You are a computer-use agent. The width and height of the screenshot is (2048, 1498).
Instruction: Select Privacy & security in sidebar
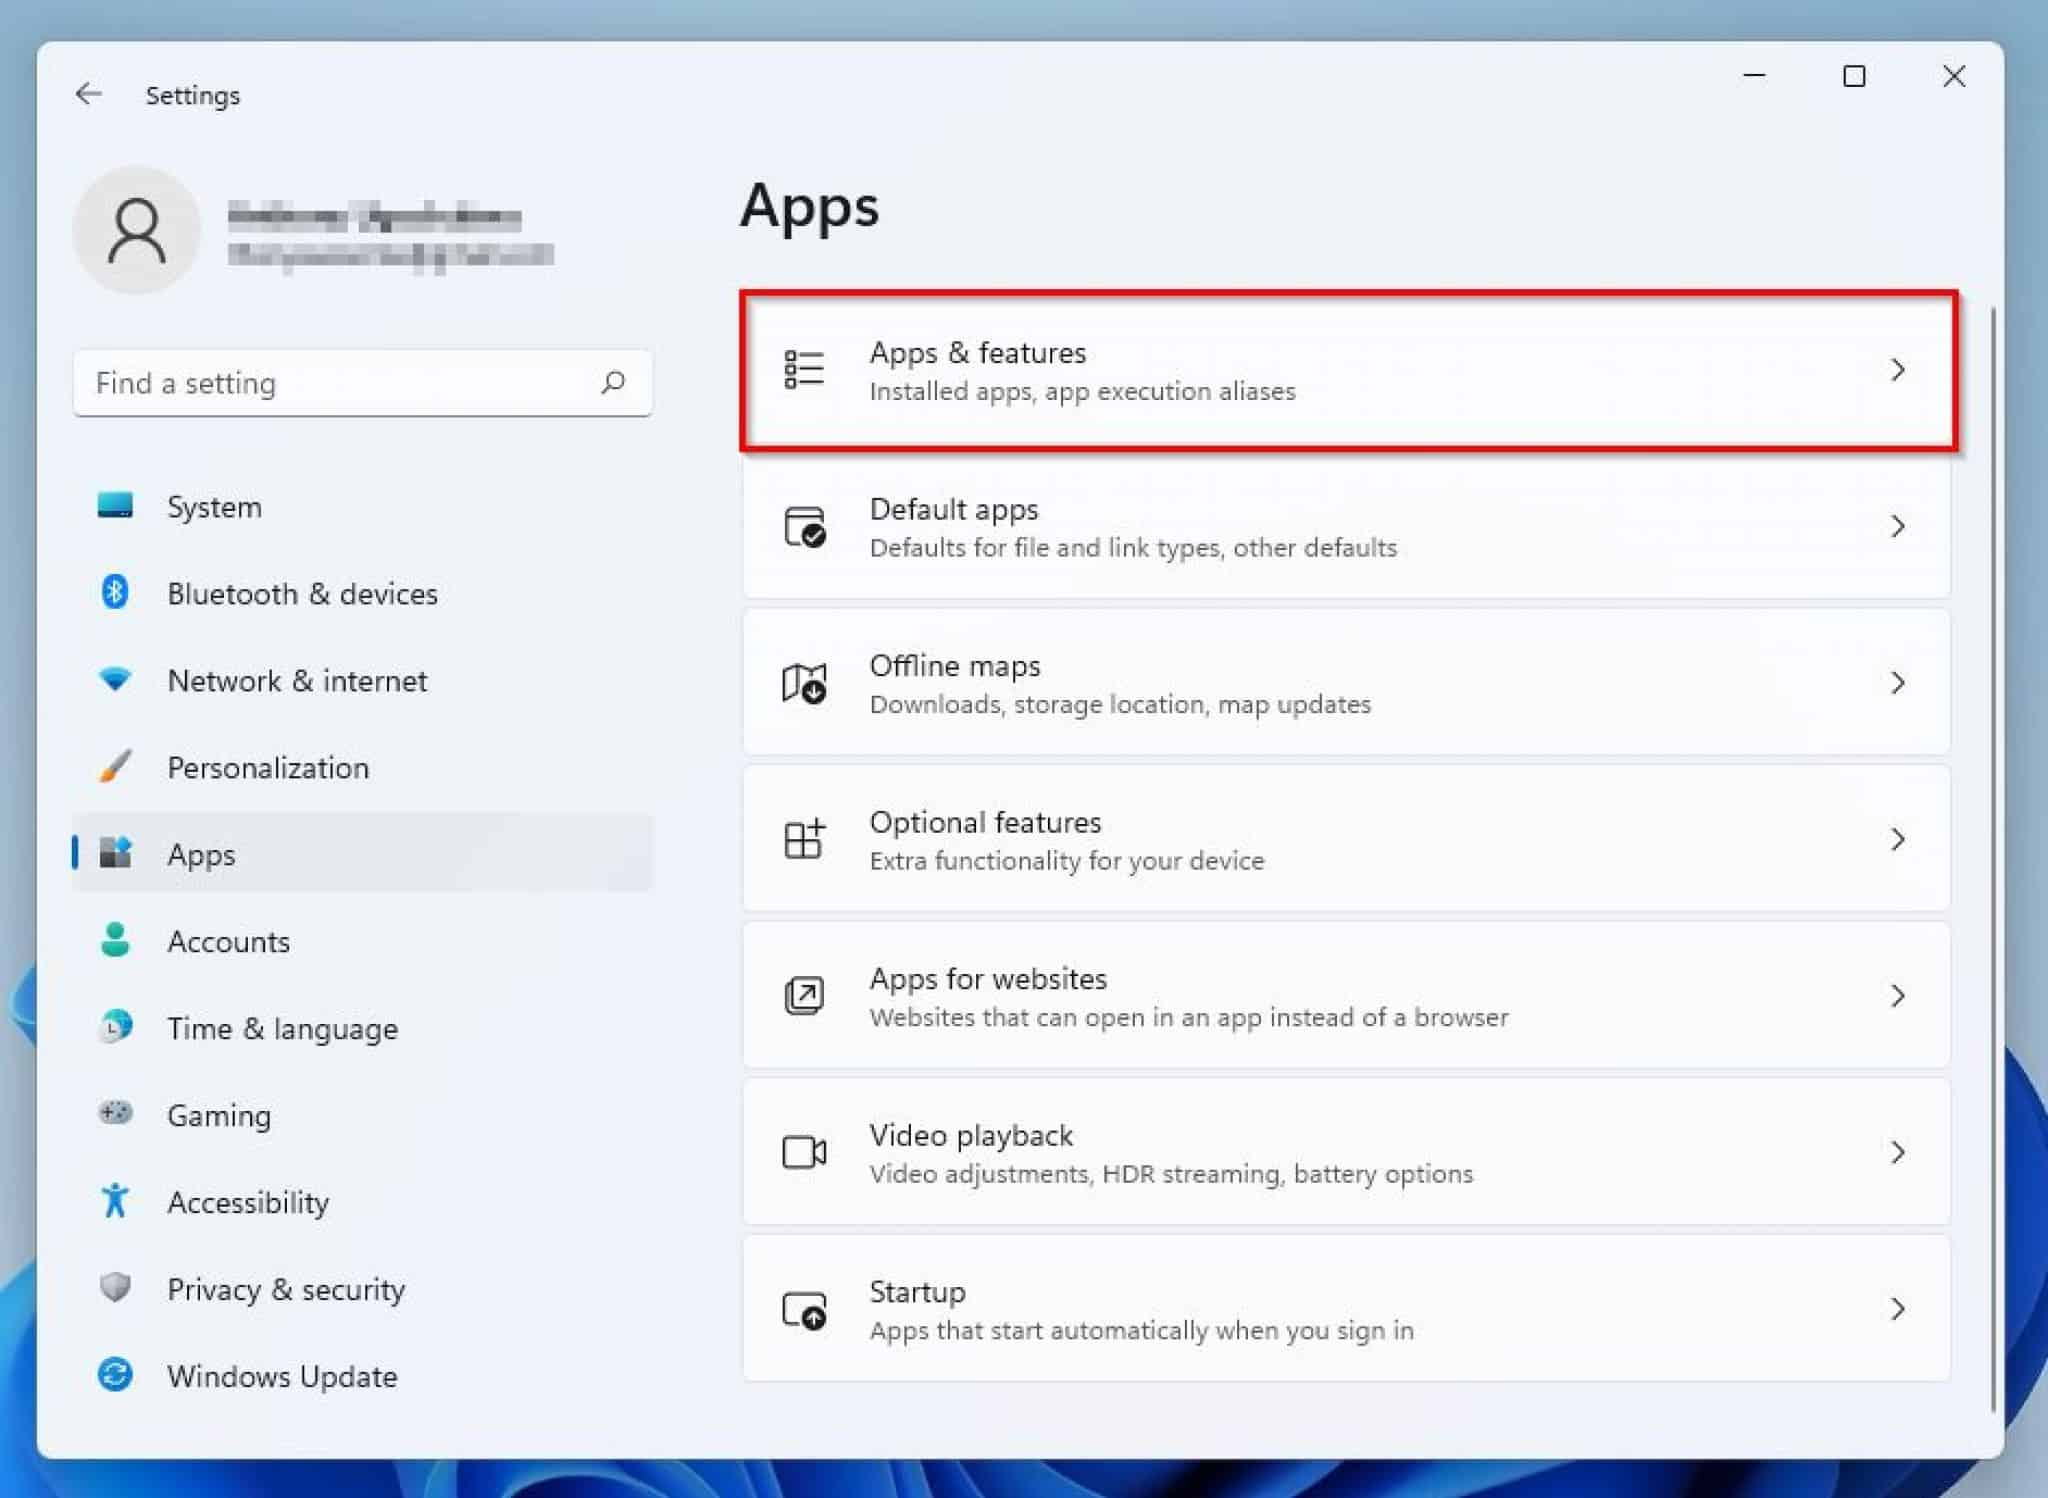(x=286, y=1289)
